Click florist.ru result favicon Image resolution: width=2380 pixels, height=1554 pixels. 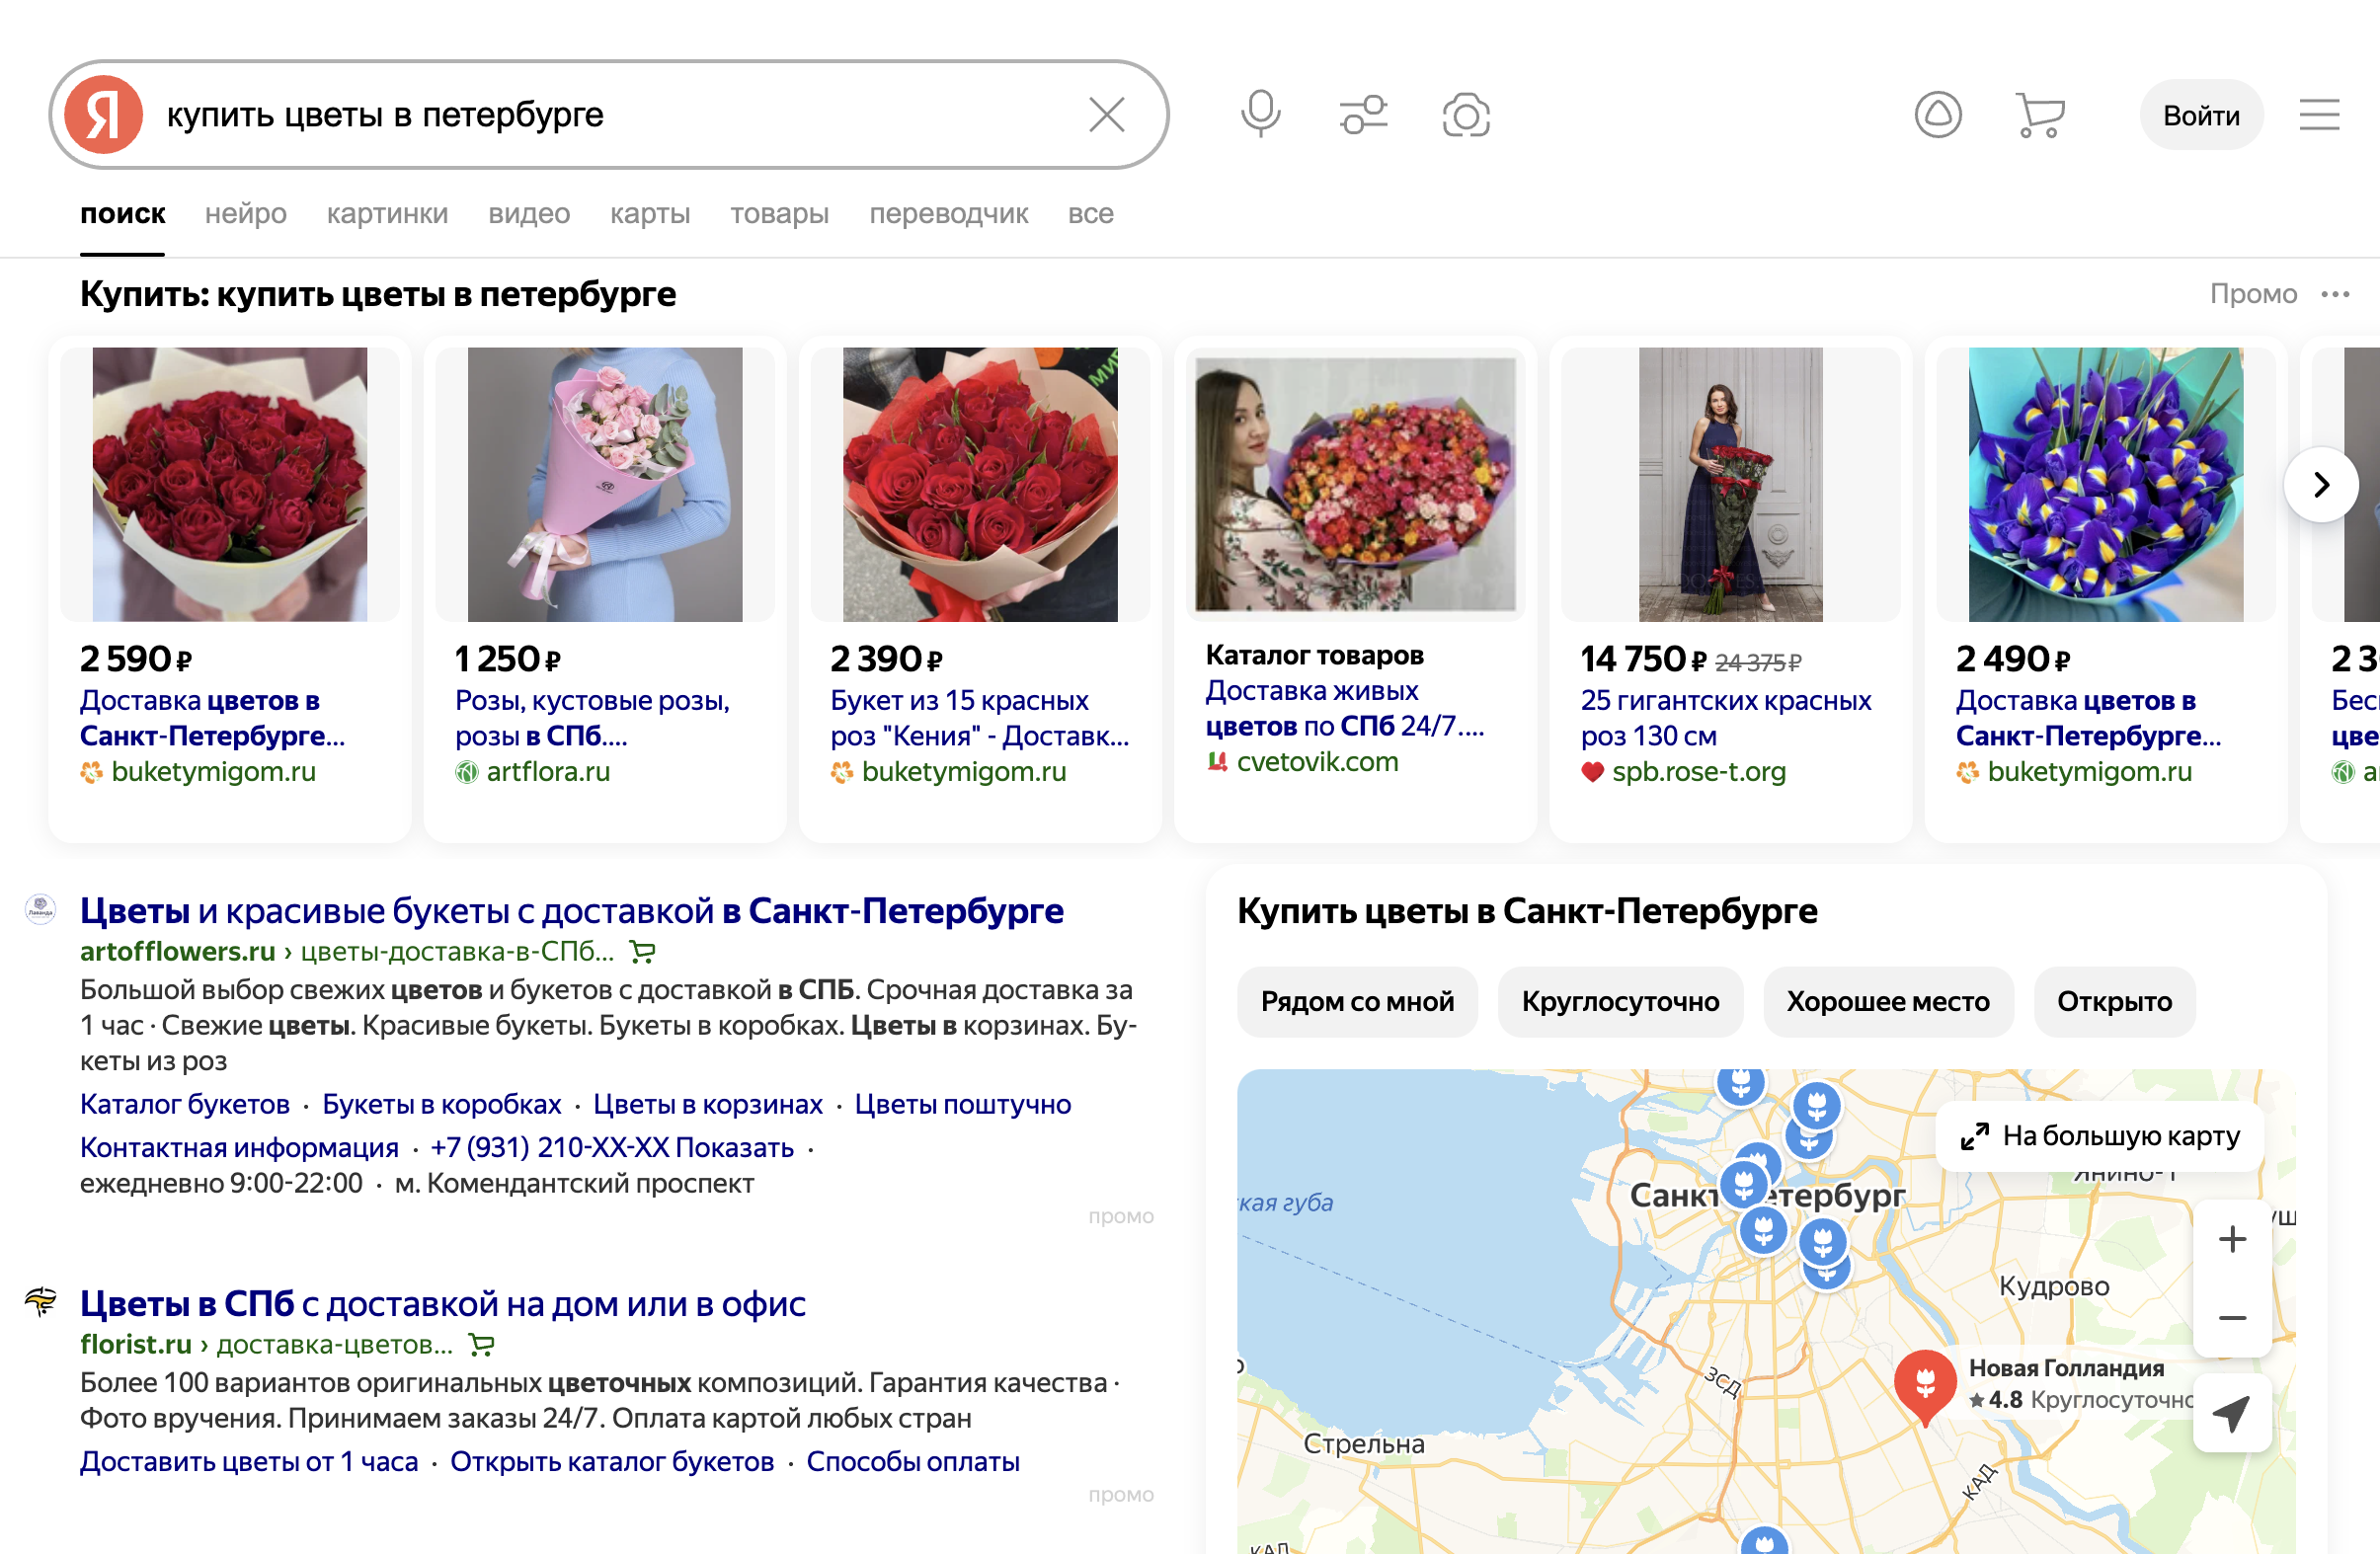pyautogui.click(x=40, y=1301)
